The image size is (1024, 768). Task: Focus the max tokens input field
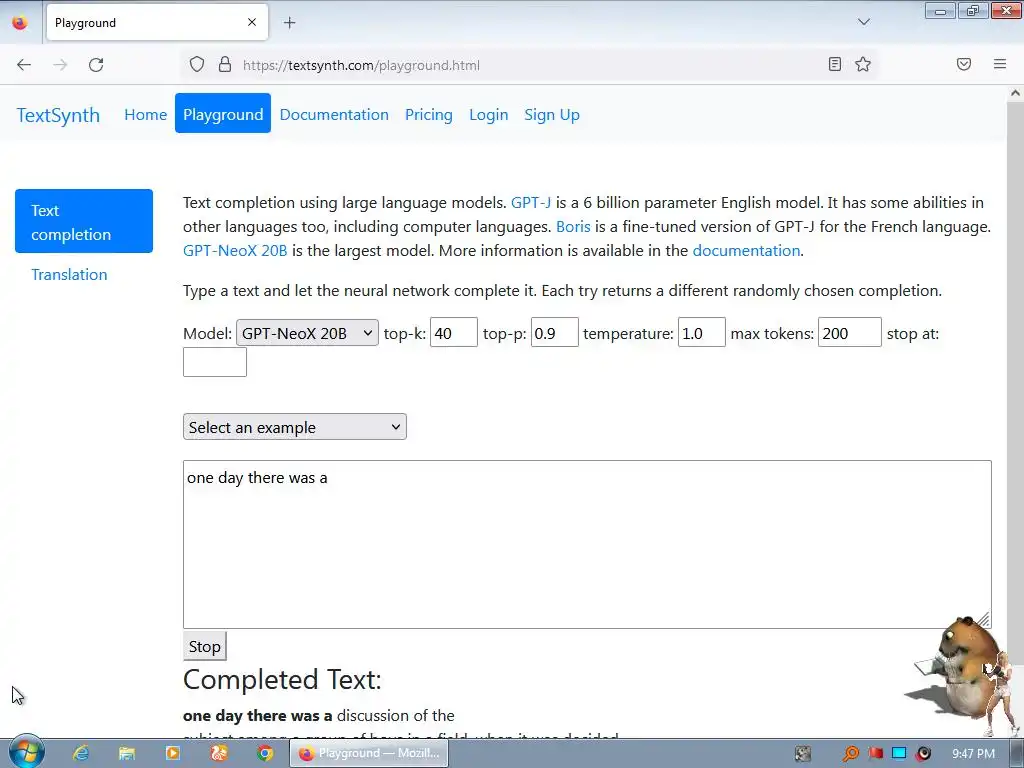[850, 333]
